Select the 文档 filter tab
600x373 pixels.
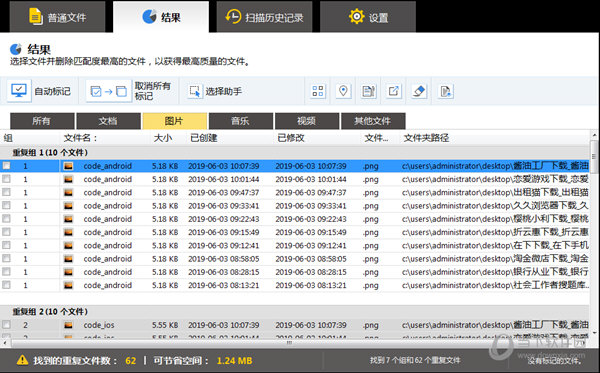108,121
